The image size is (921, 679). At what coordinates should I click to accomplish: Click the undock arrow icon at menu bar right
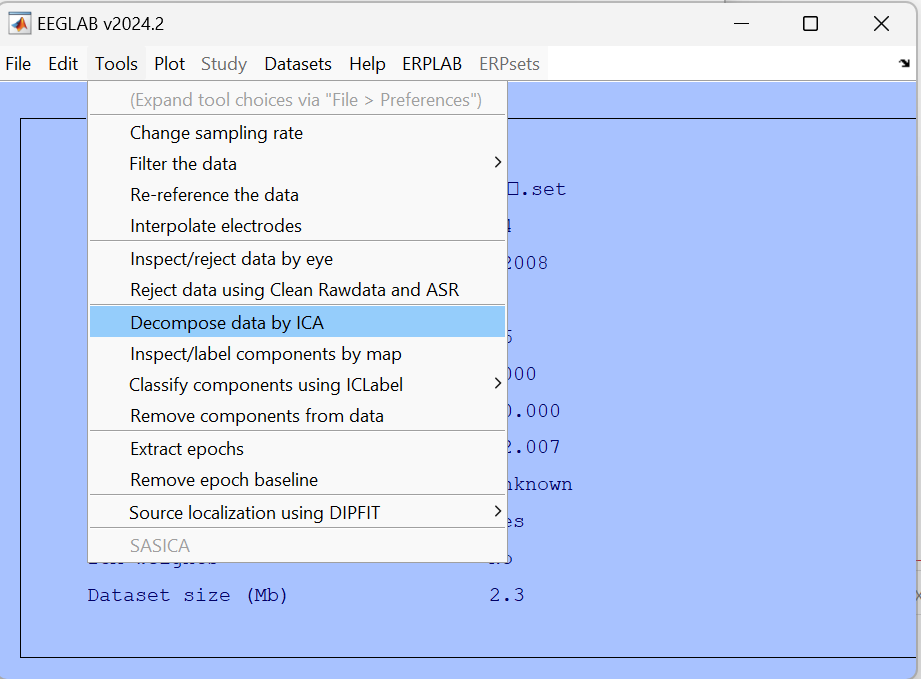(904, 63)
